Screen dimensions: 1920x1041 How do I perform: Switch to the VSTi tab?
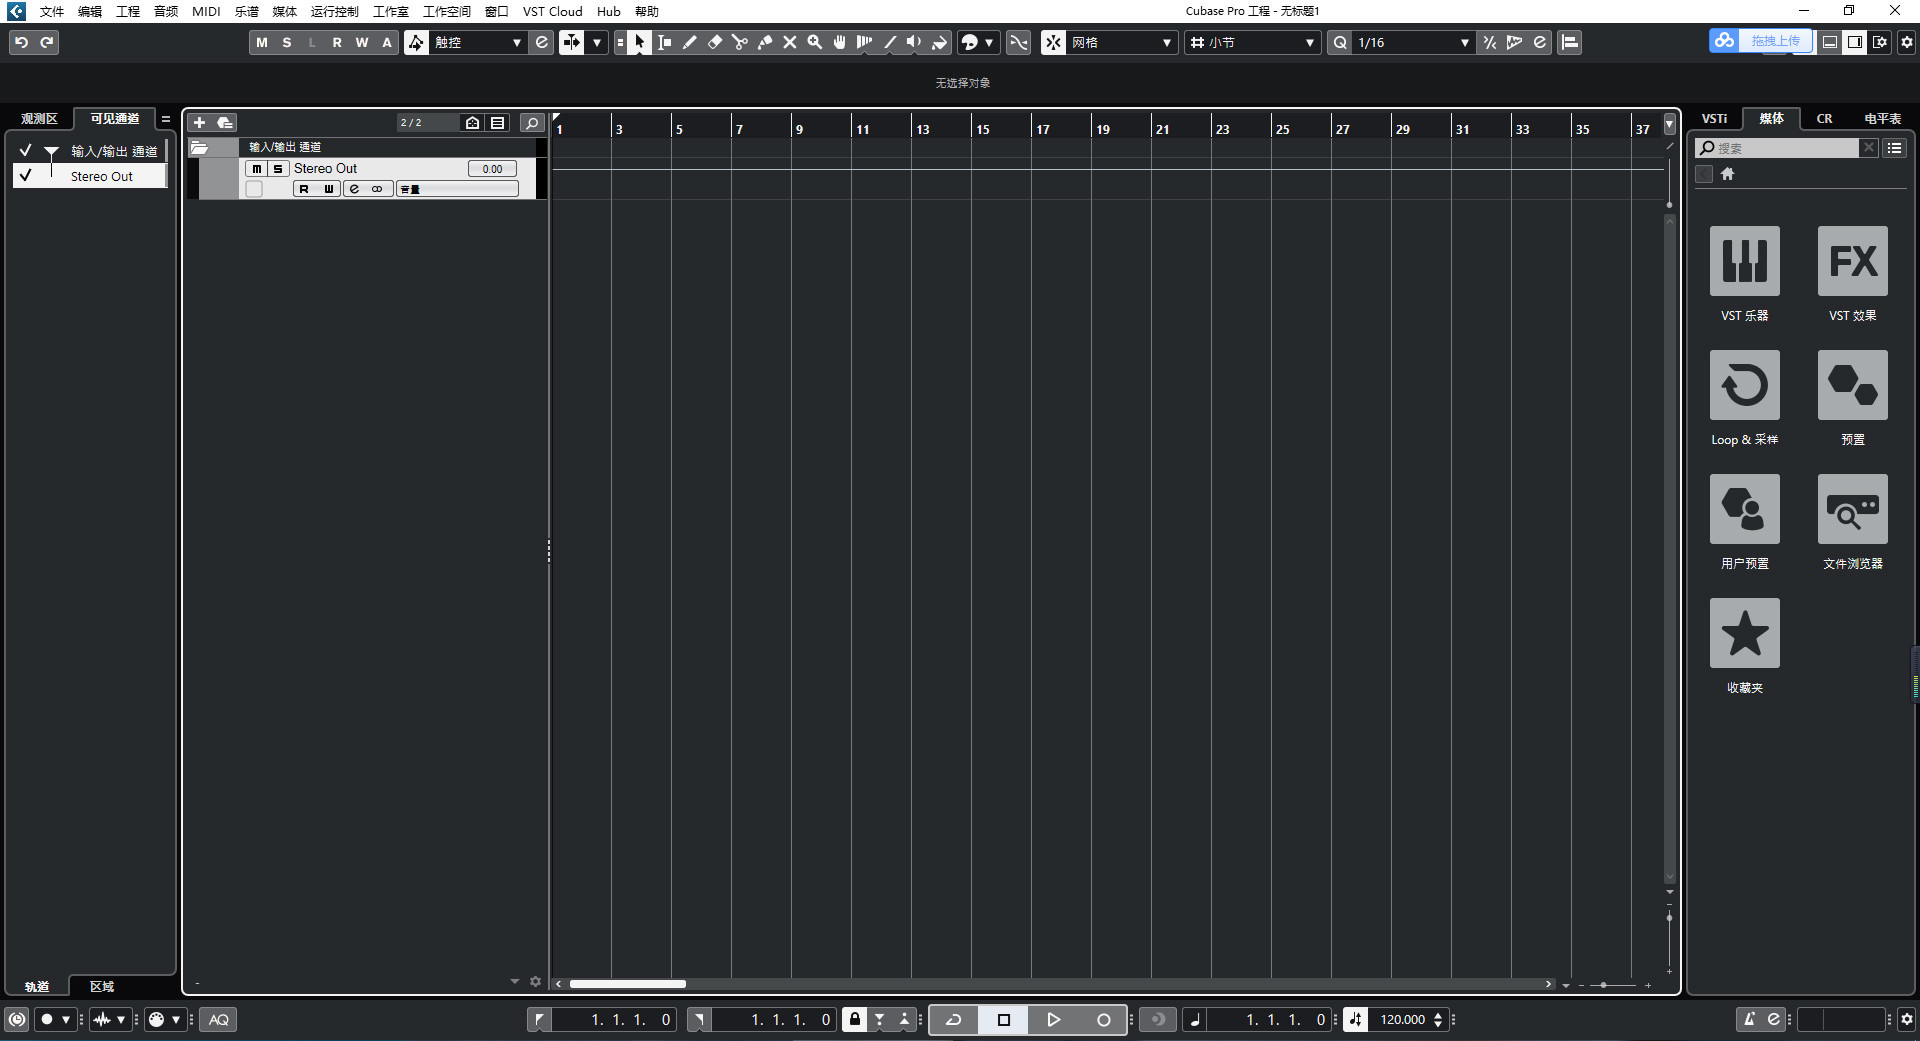coord(1715,119)
